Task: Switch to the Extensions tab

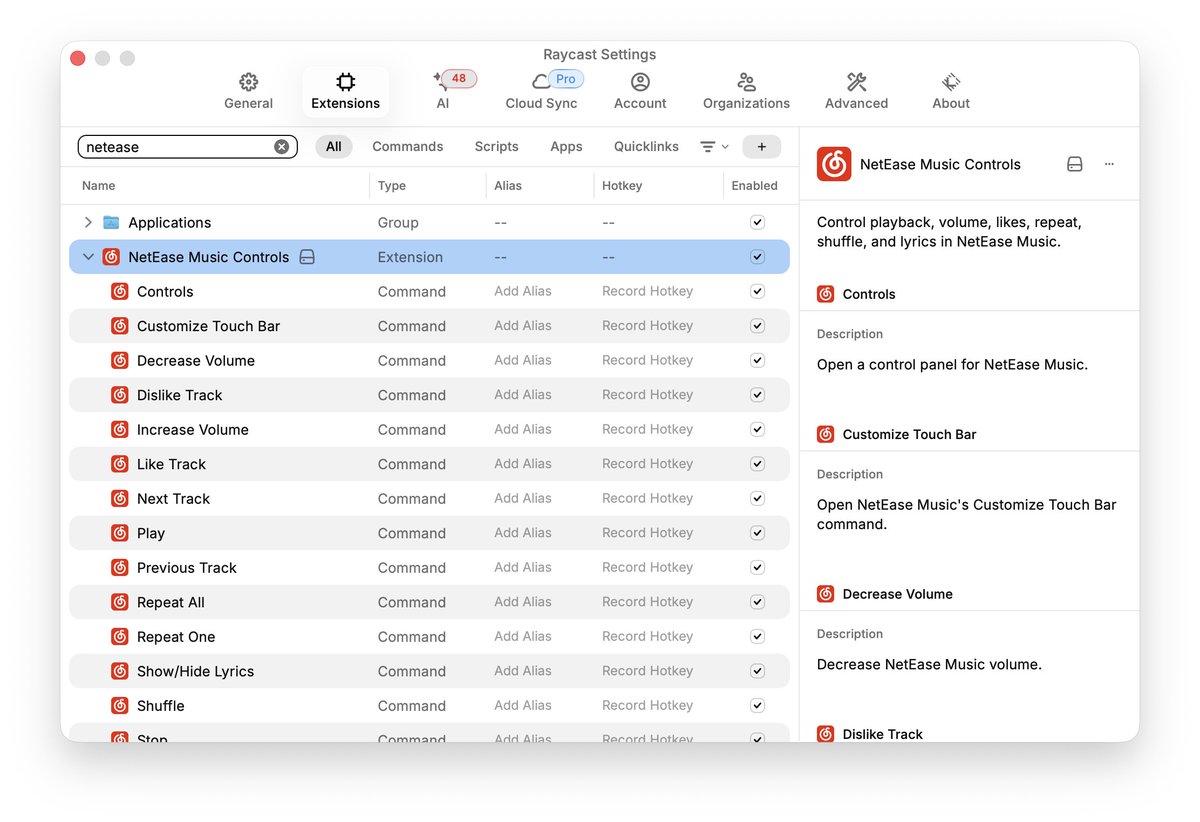Action: coord(345,91)
